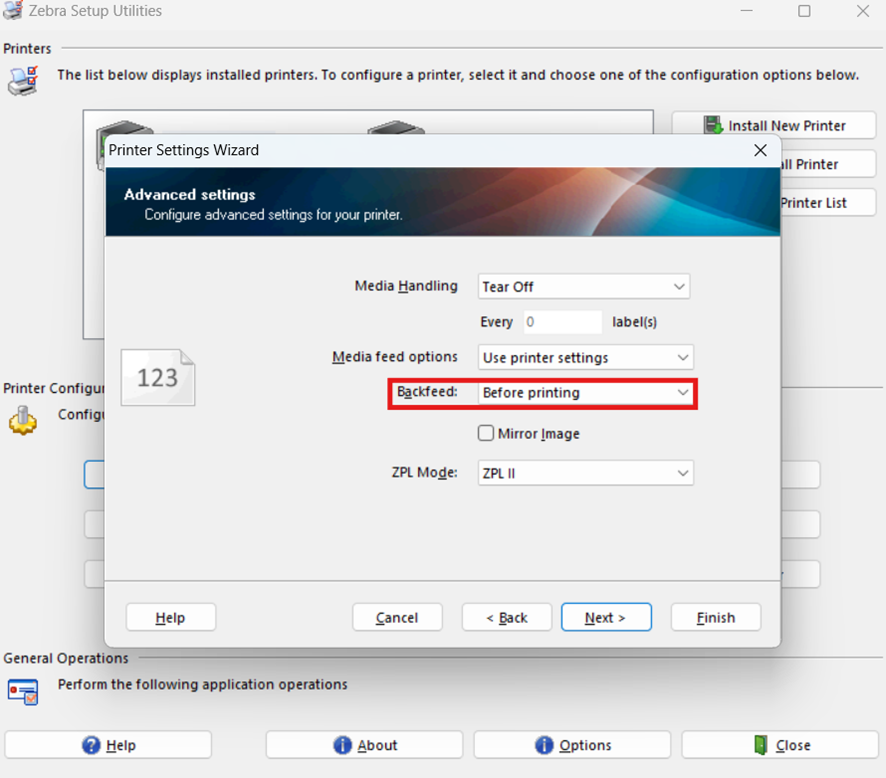This screenshot has height=778, width=886.
Task: Click Help button in General Operations
Action: coord(108,745)
